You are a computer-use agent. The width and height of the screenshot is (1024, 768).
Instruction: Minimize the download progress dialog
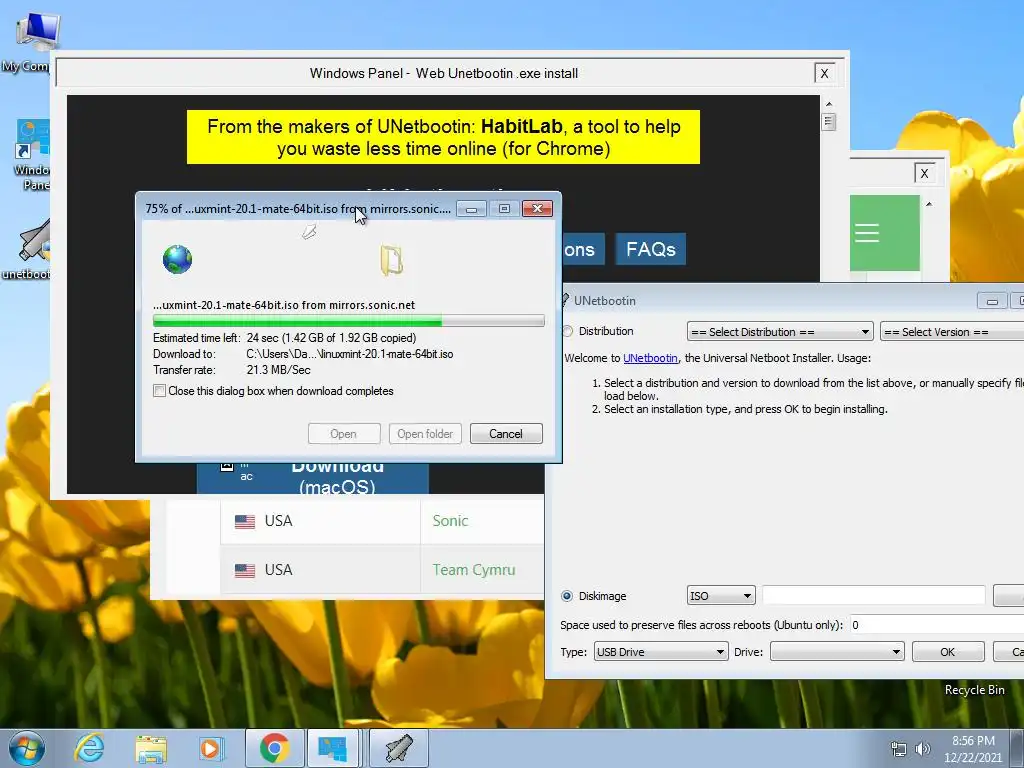[471, 208]
